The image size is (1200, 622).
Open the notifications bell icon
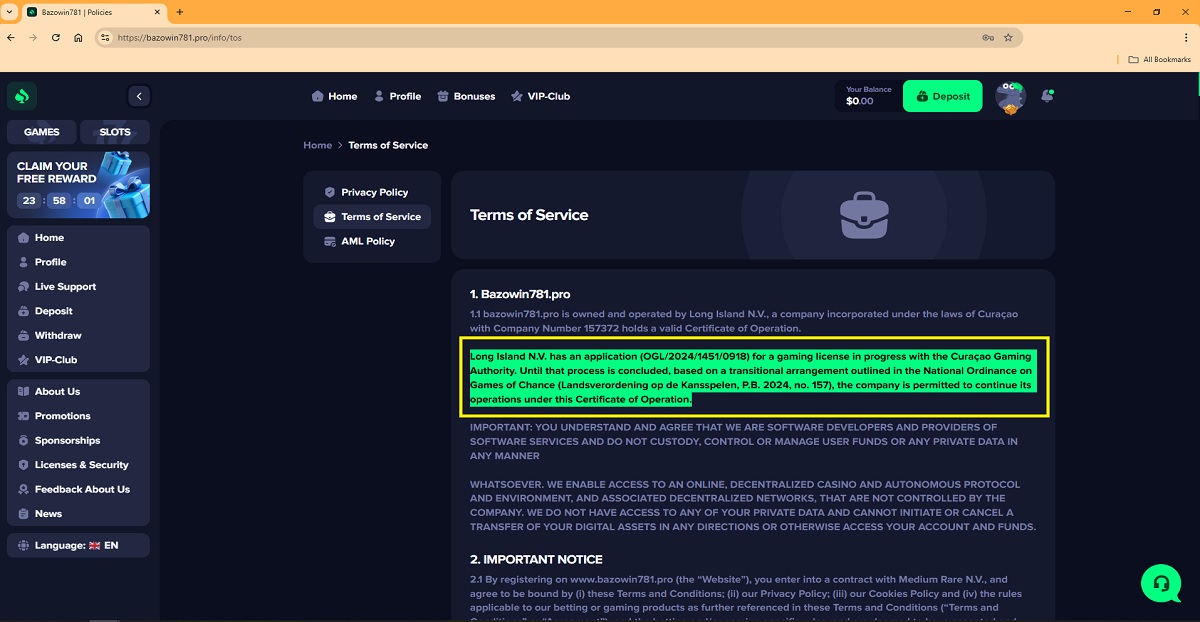1047,96
